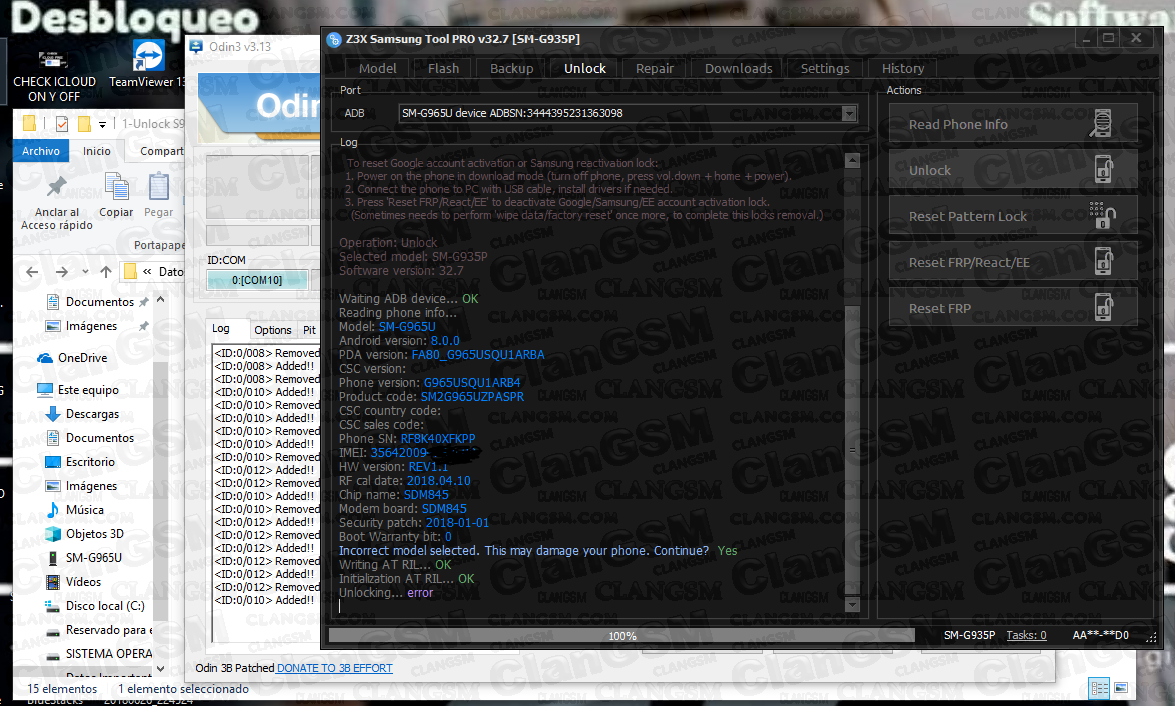Open the Explorer quick access toolbar dropdown
The image size is (1175, 706).
103,124
